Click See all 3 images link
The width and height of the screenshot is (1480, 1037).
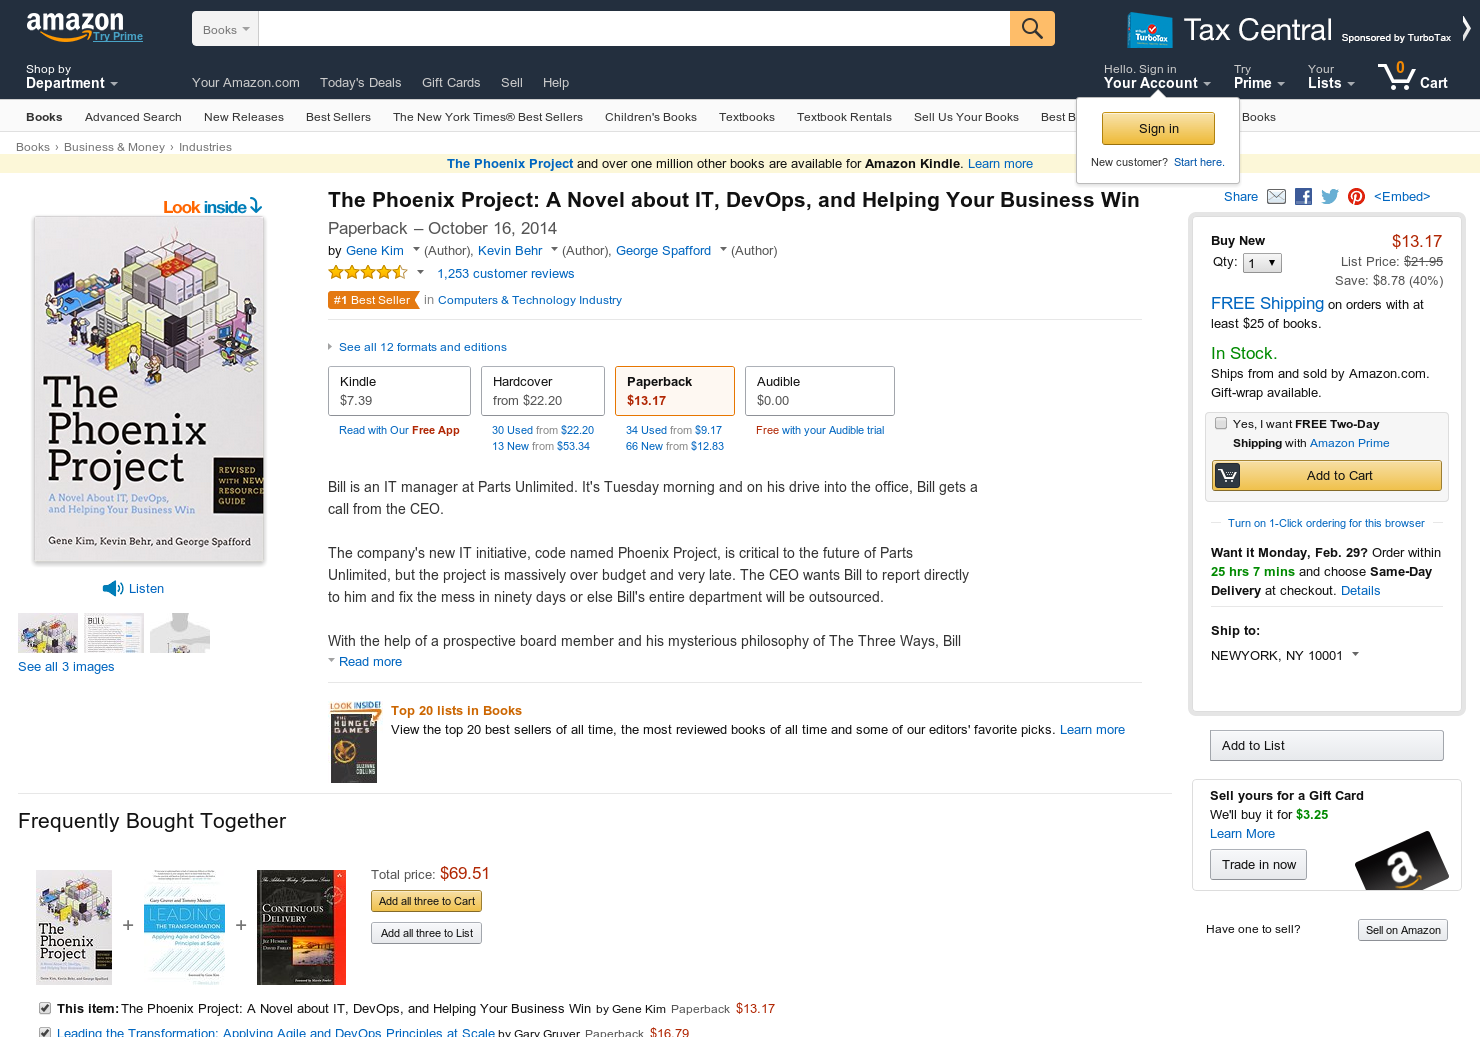66,666
